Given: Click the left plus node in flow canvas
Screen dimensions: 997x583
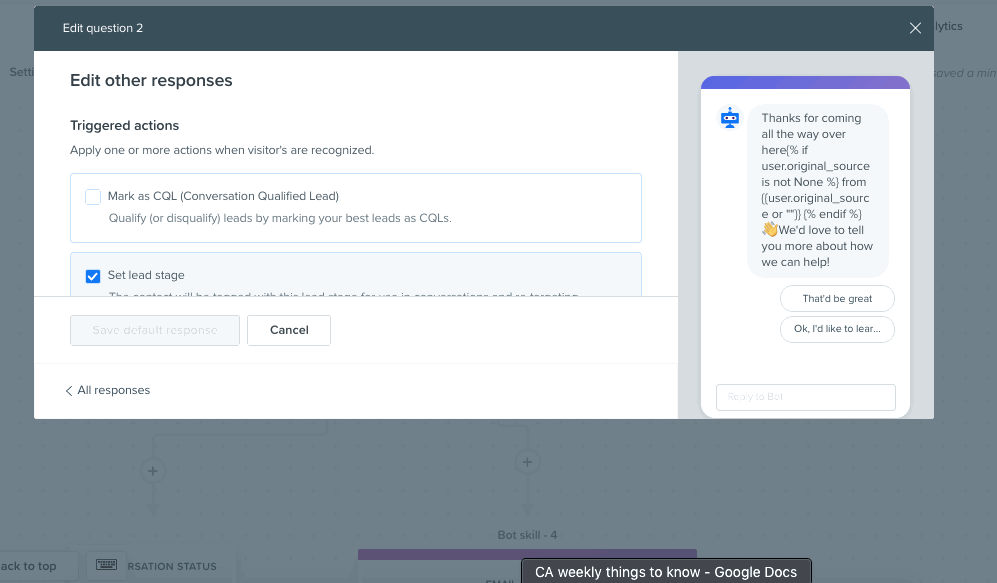Looking at the screenshot, I should [153, 471].
